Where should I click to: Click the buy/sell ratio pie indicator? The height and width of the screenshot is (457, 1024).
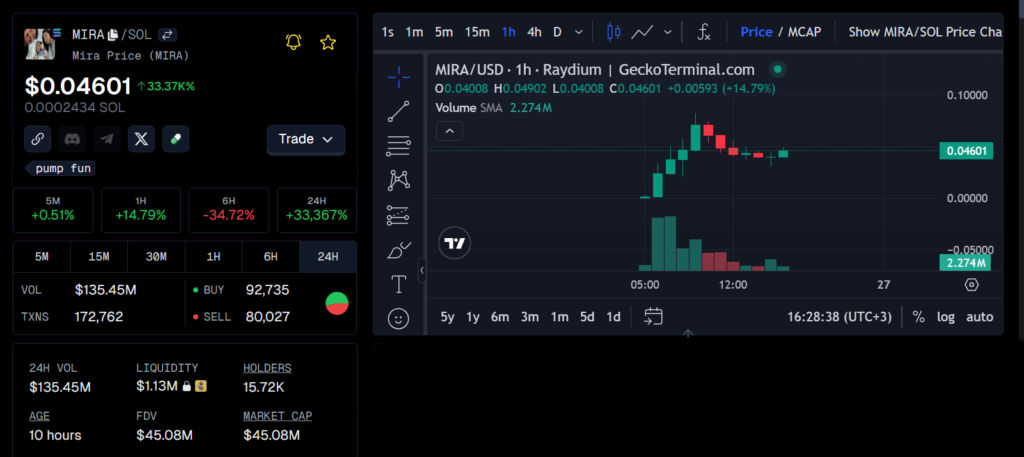click(x=337, y=304)
